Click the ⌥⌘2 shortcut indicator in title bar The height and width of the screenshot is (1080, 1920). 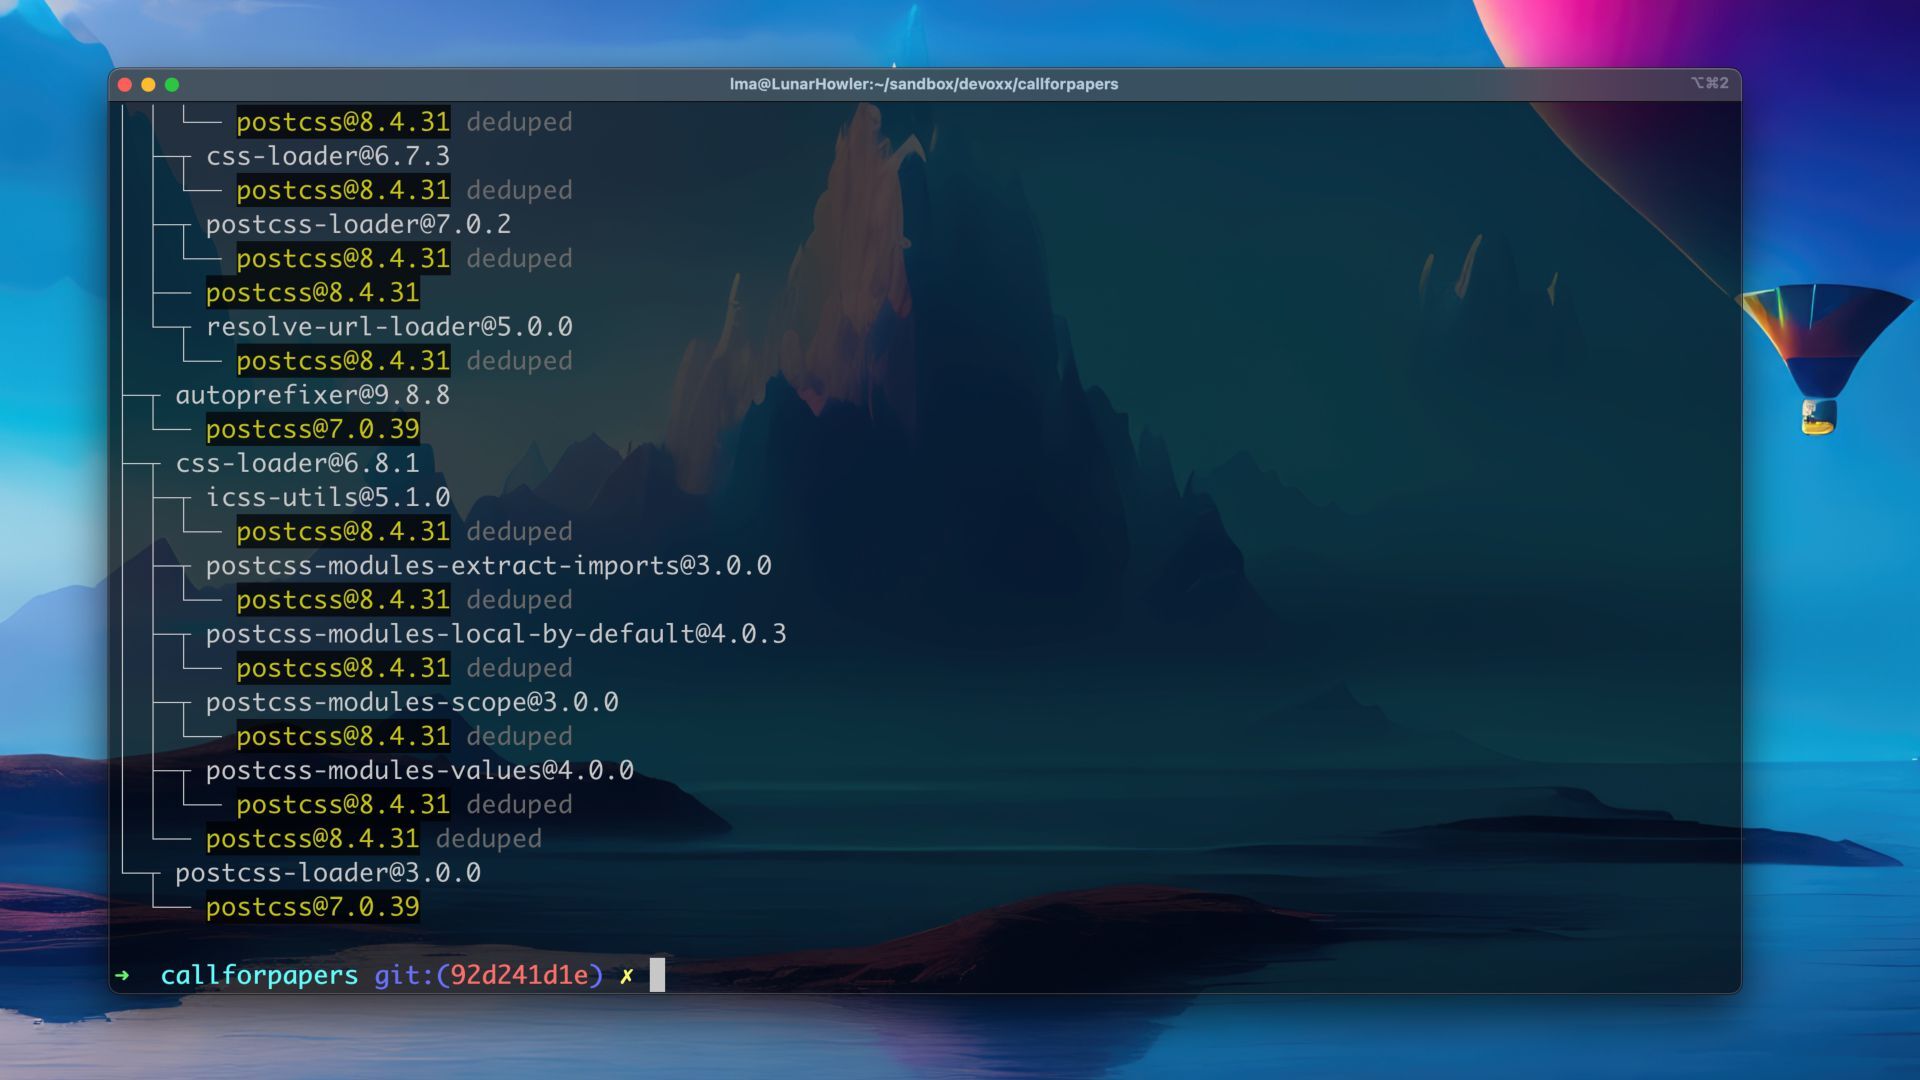1709,83
